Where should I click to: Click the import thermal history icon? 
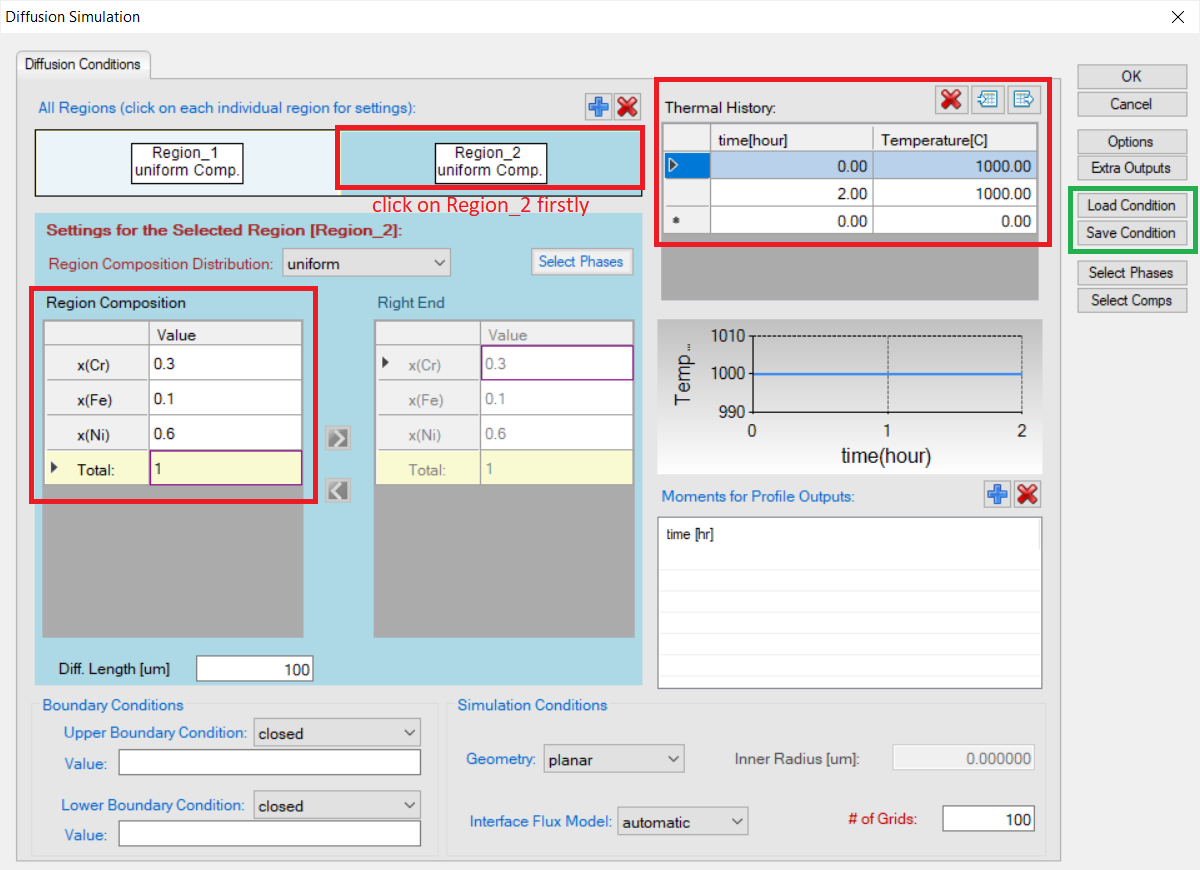989,99
